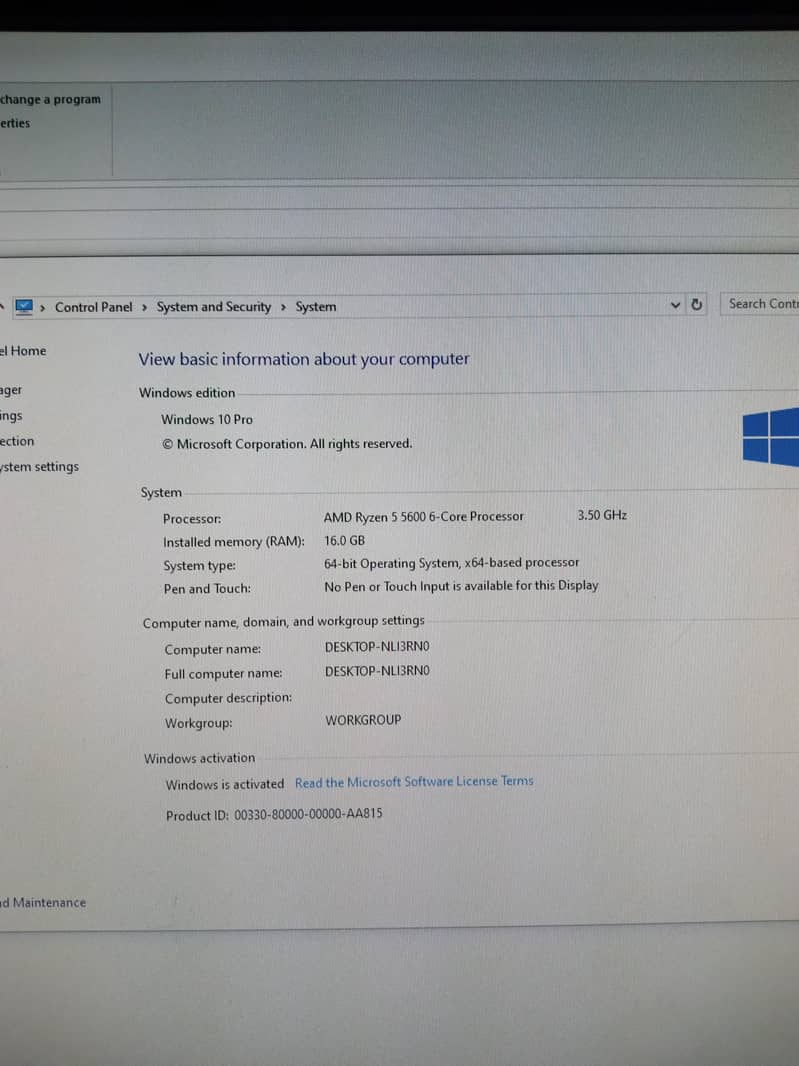799x1066 pixels.
Task: Open Remote settings in the left sidebar
Action: (11, 416)
